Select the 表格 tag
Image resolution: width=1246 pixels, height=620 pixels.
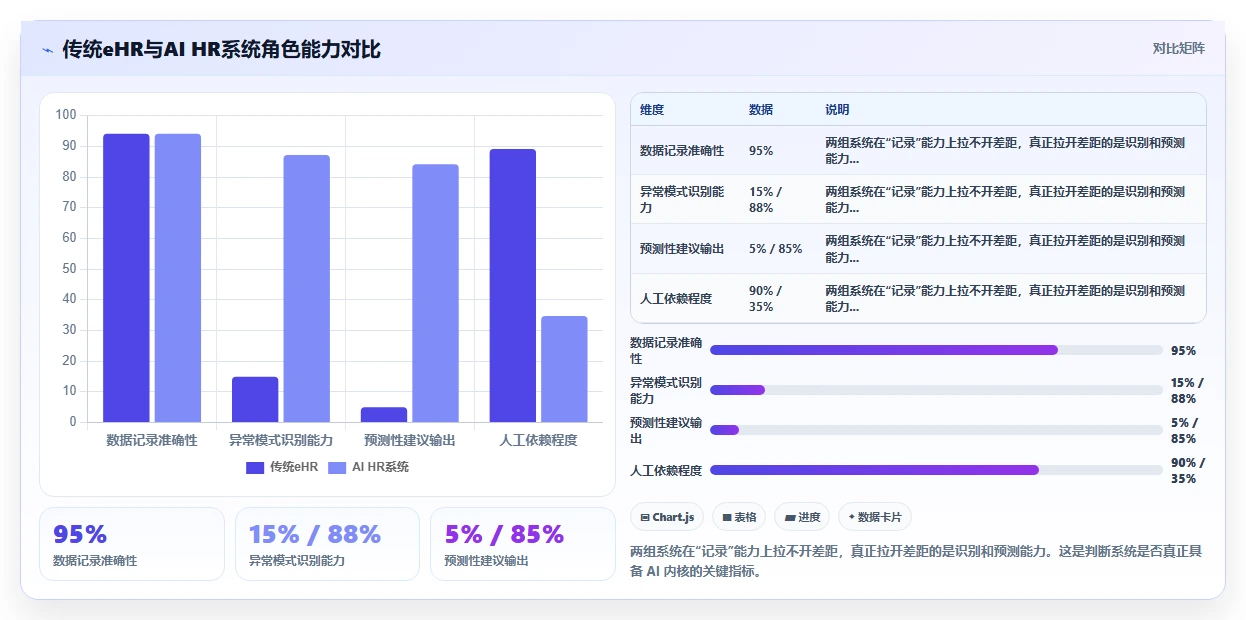739,517
